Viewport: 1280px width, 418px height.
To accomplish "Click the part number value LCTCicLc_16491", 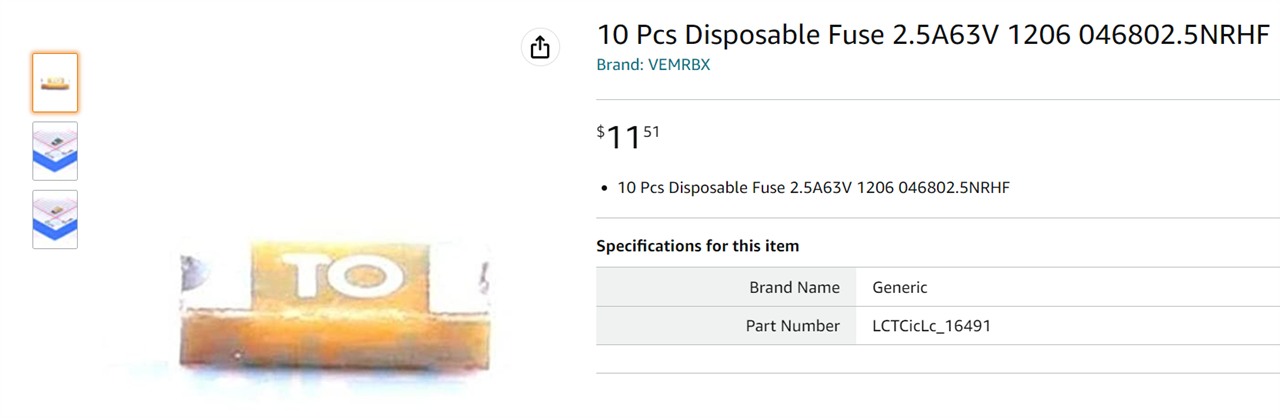I will tap(931, 326).
